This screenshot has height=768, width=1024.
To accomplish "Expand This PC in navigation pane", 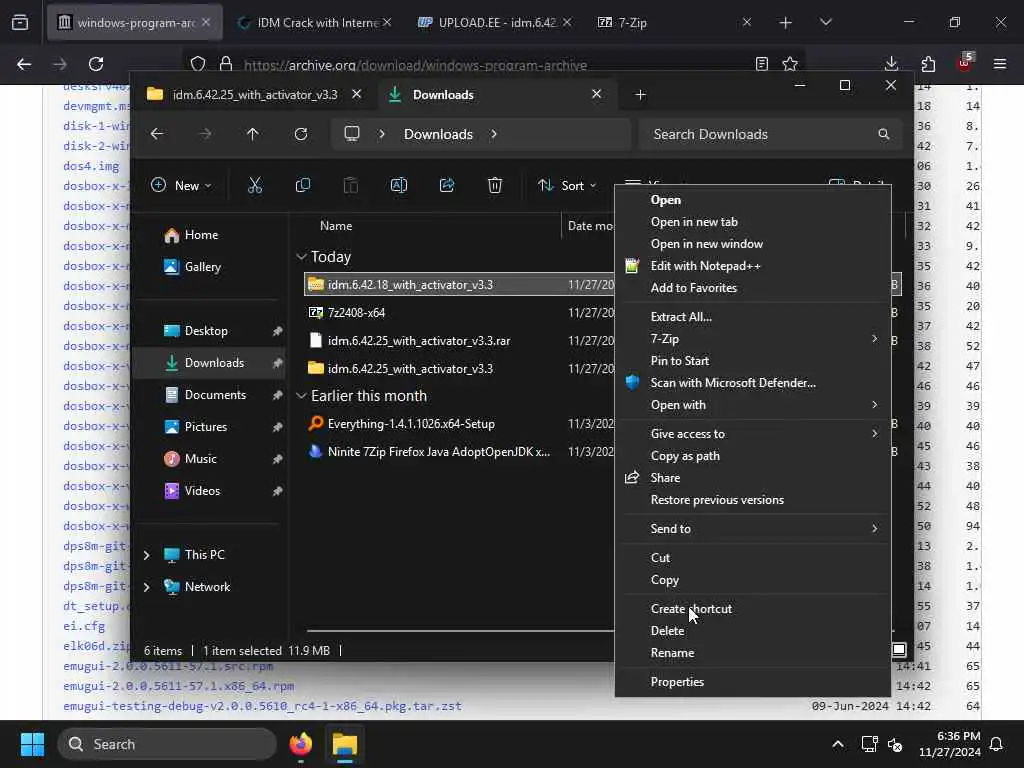I will pos(146,555).
